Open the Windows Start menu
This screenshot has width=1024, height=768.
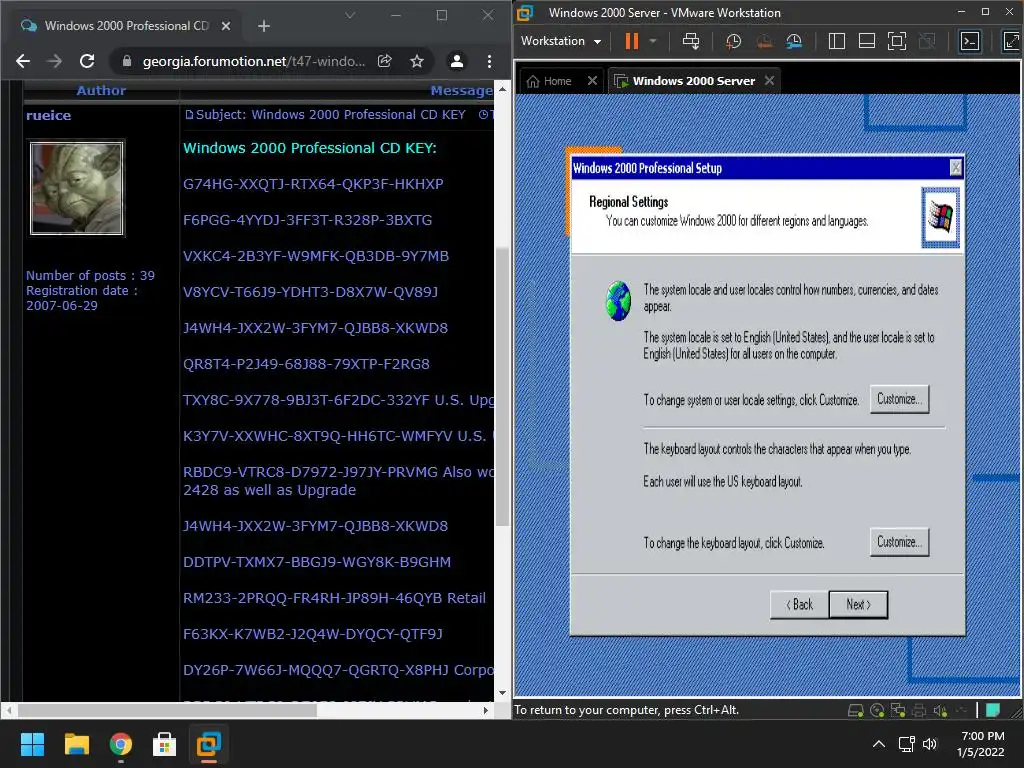pos(32,744)
